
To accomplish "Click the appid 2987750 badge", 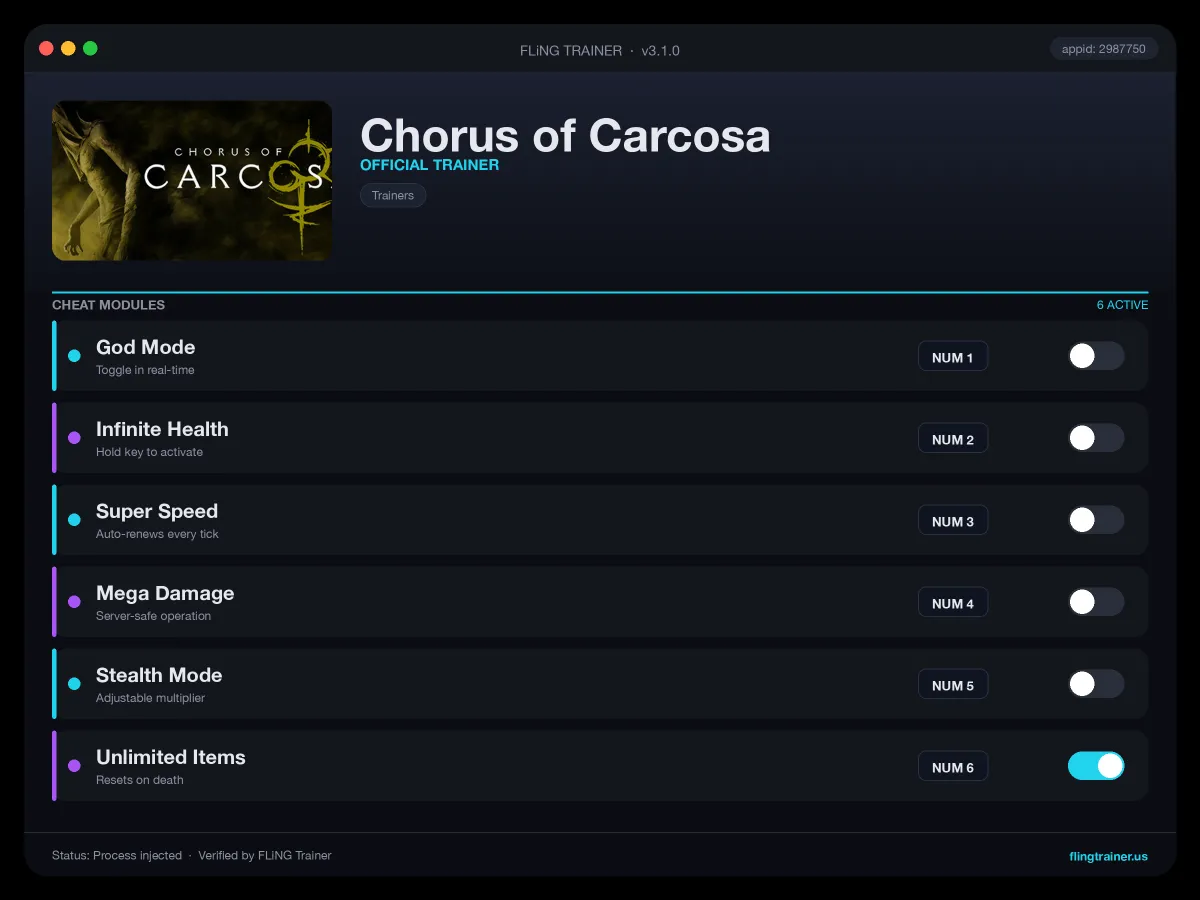I will tap(1104, 49).
